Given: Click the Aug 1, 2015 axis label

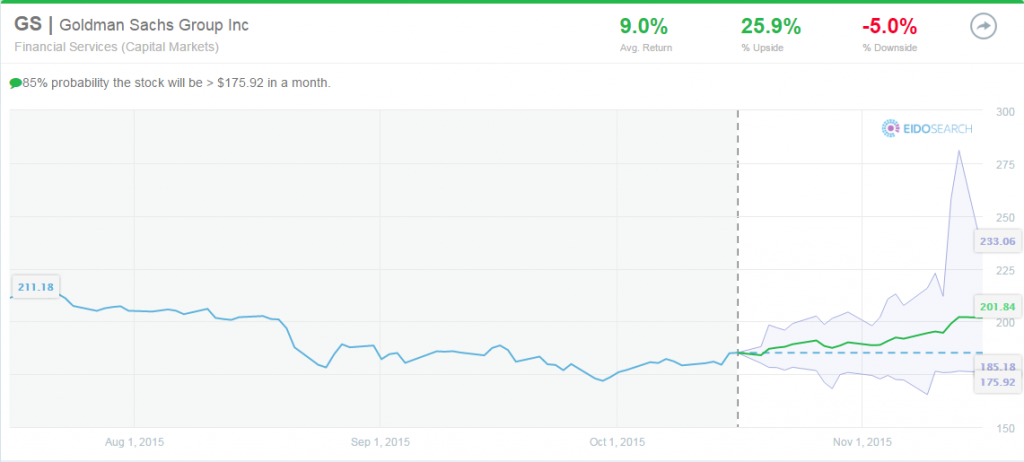Looking at the screenshot, I should [x=135, y=442].
